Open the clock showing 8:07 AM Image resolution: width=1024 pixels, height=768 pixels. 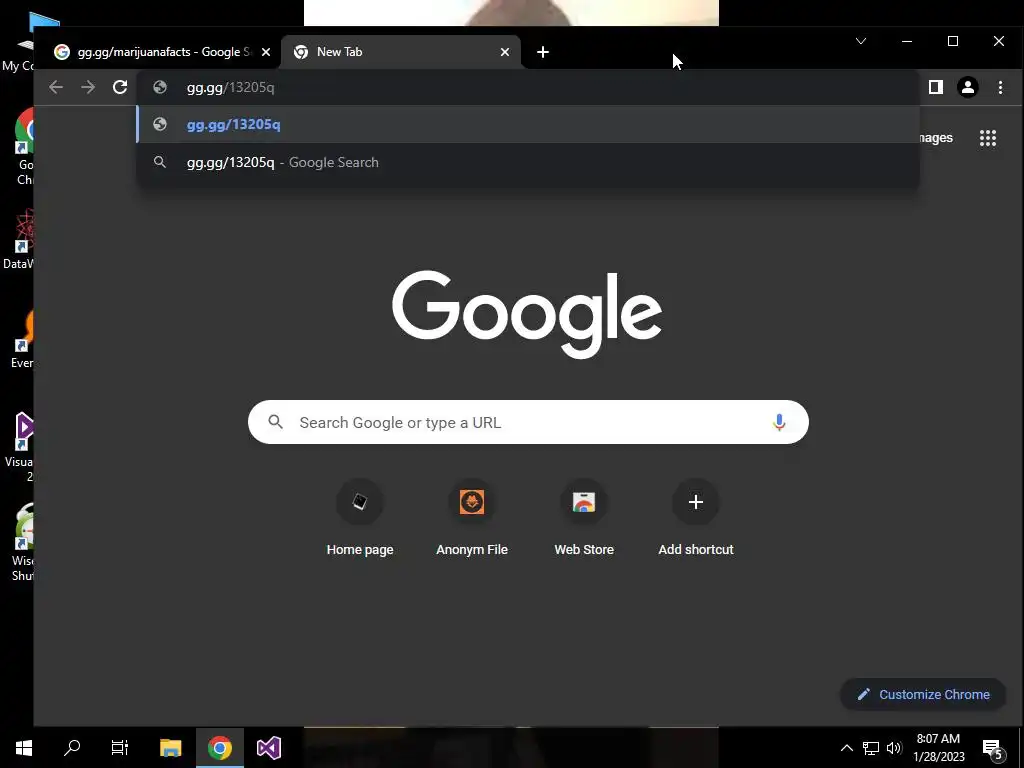click(x=938, y=748)
